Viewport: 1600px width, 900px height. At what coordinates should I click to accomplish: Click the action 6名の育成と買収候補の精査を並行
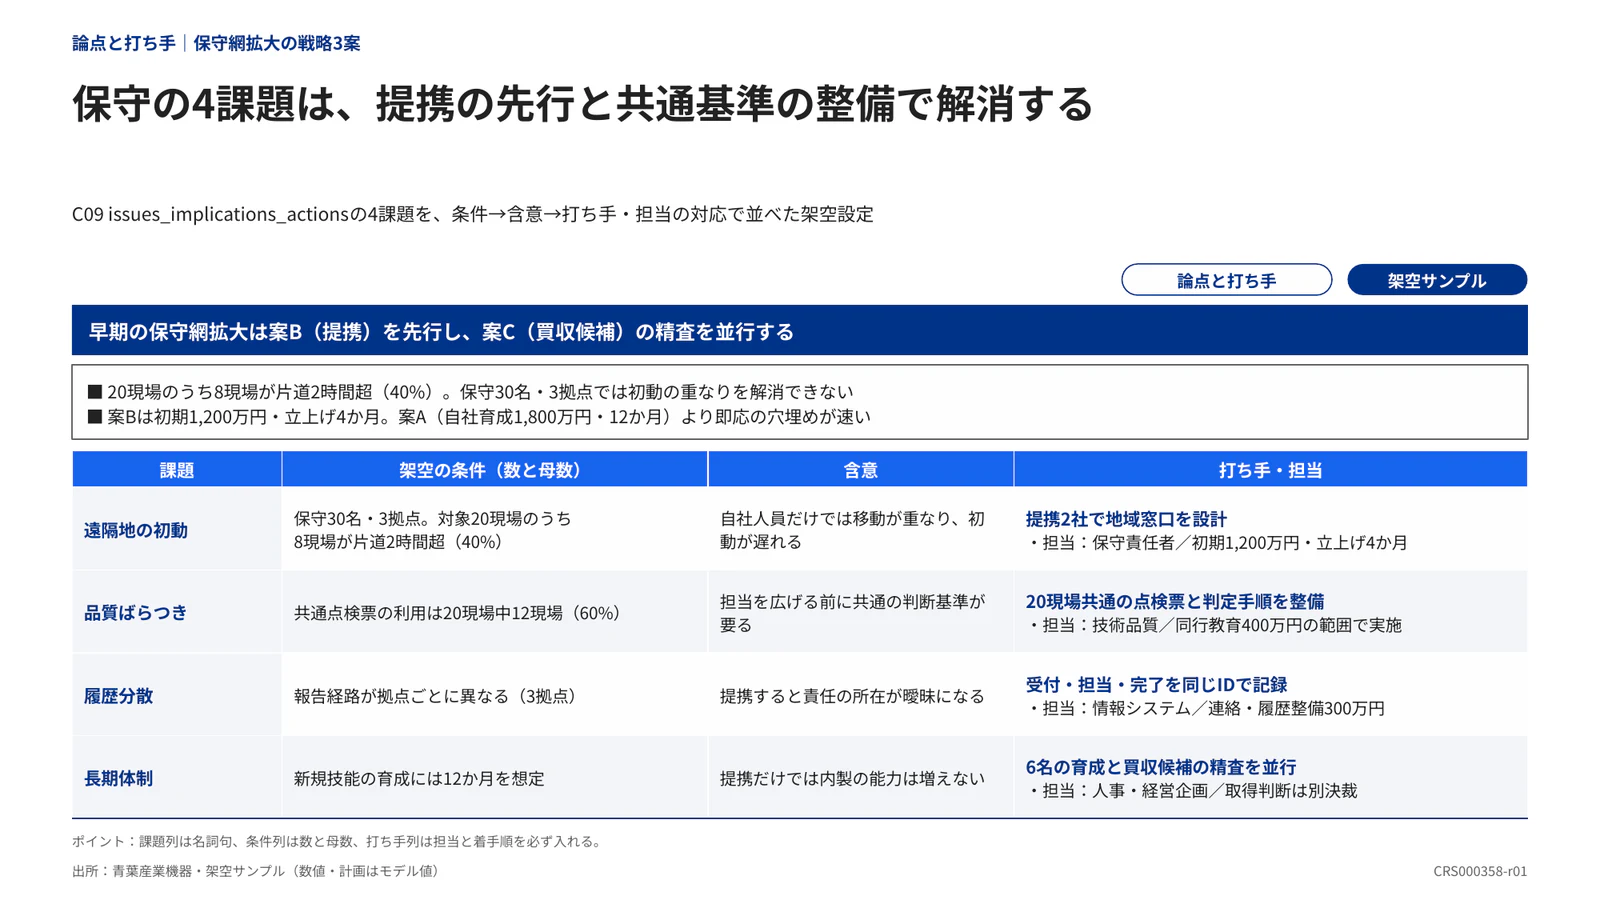[x=1161, y=766]
